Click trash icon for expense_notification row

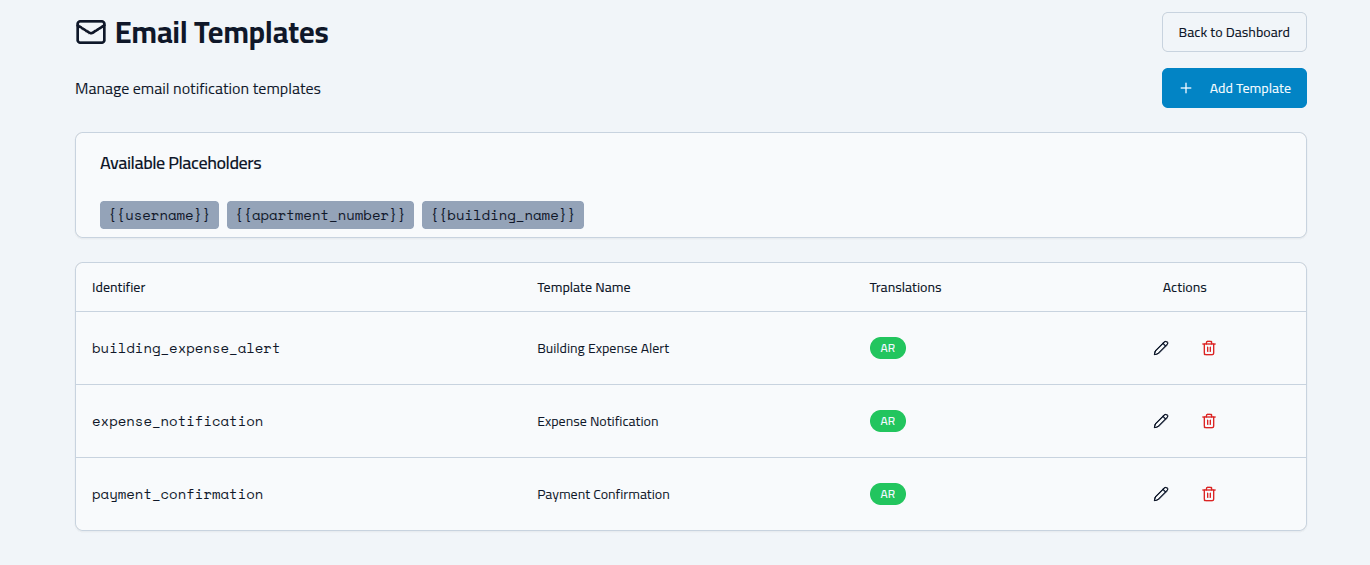click(x=1209, y=421)
